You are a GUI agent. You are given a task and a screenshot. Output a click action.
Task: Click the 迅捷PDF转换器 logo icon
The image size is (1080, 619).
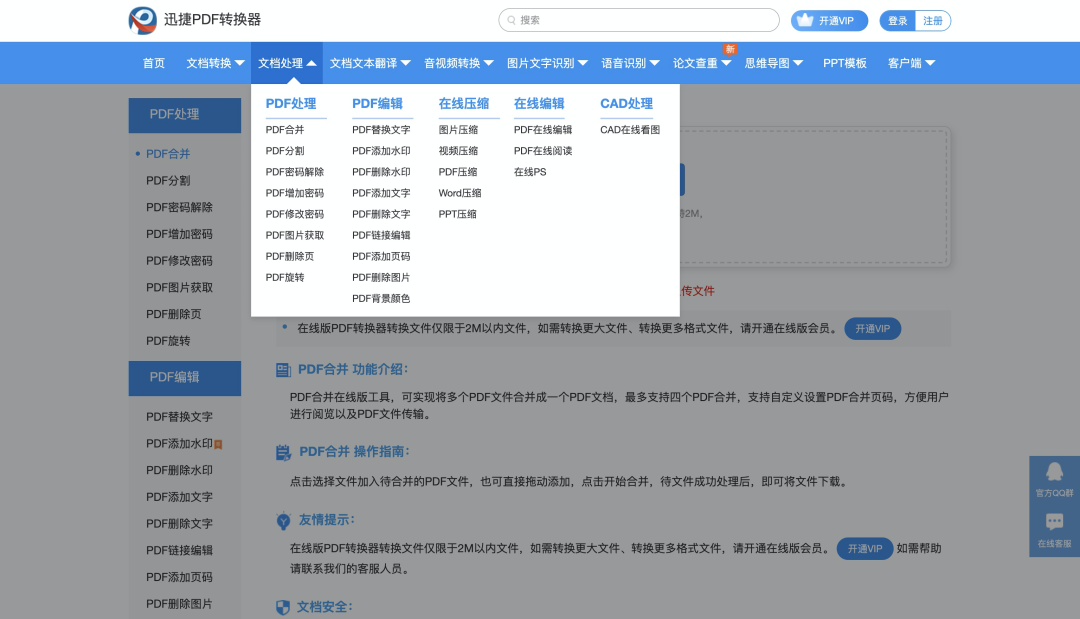143,20
